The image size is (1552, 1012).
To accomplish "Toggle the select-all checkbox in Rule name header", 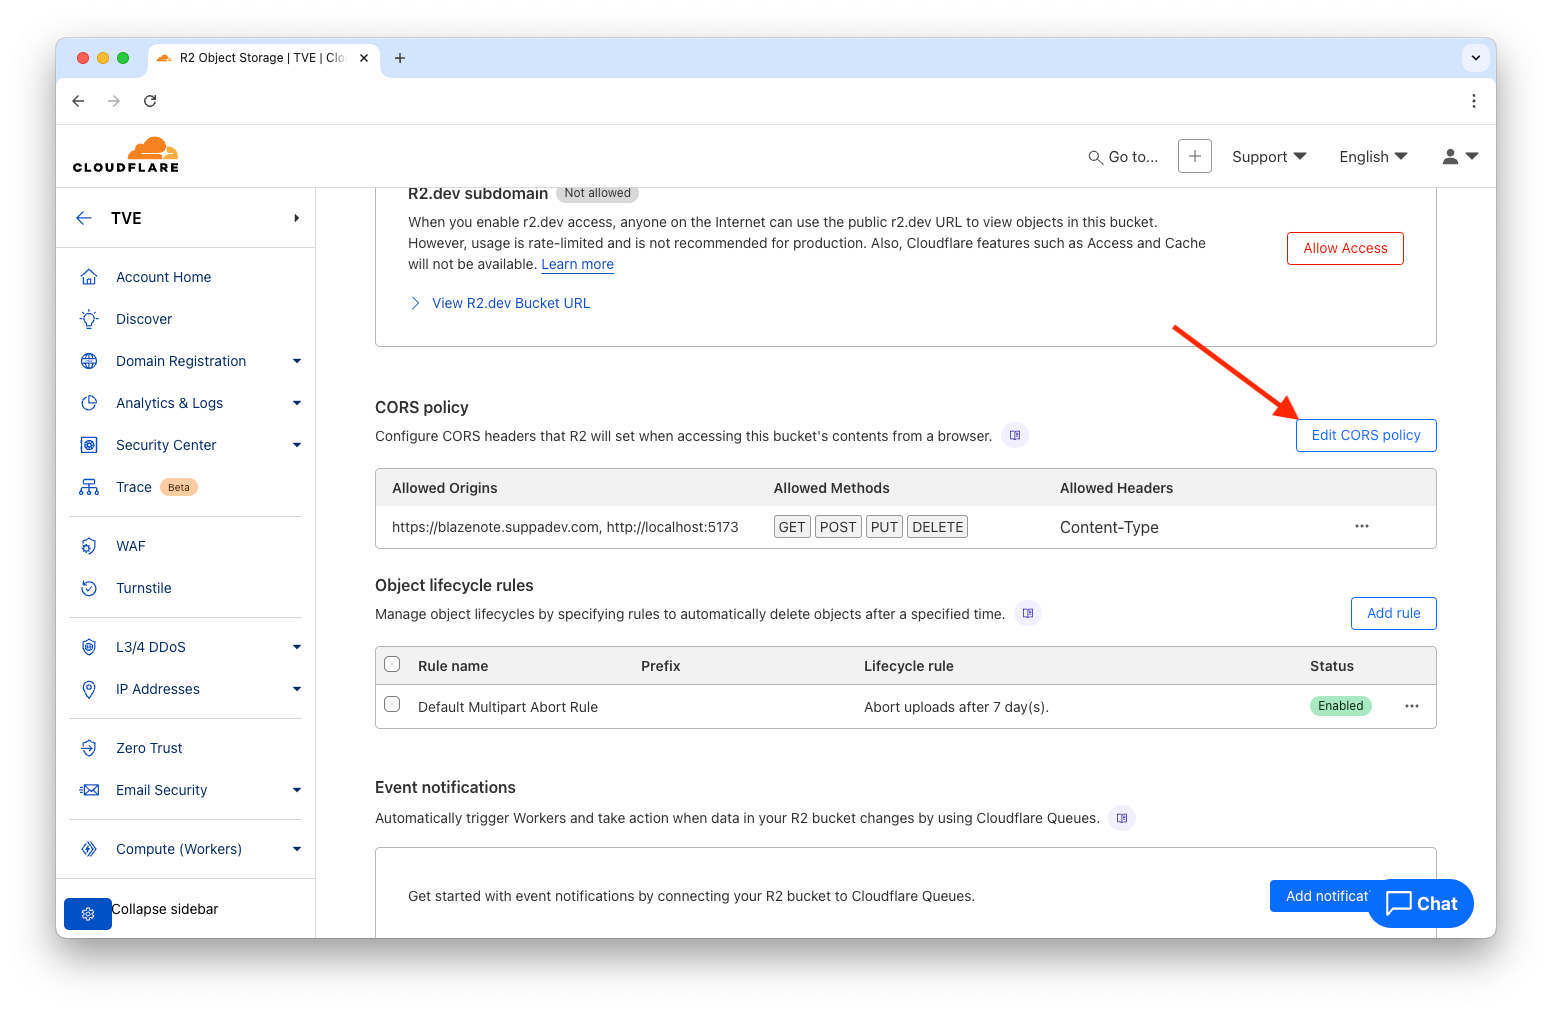I will click(x=392, y=665).
